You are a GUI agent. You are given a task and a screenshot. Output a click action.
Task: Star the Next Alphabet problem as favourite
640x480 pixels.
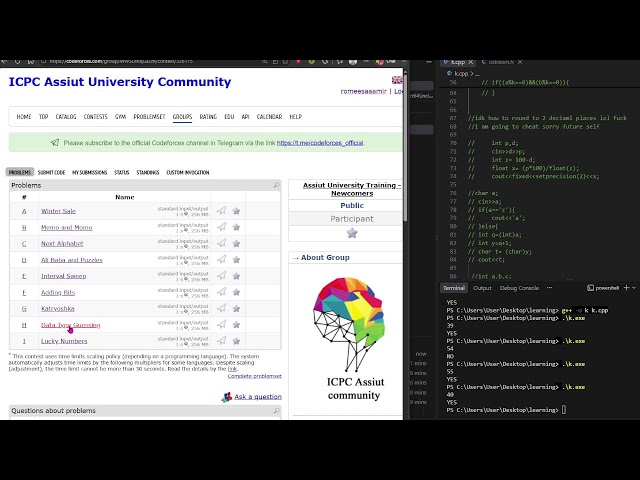236,244
